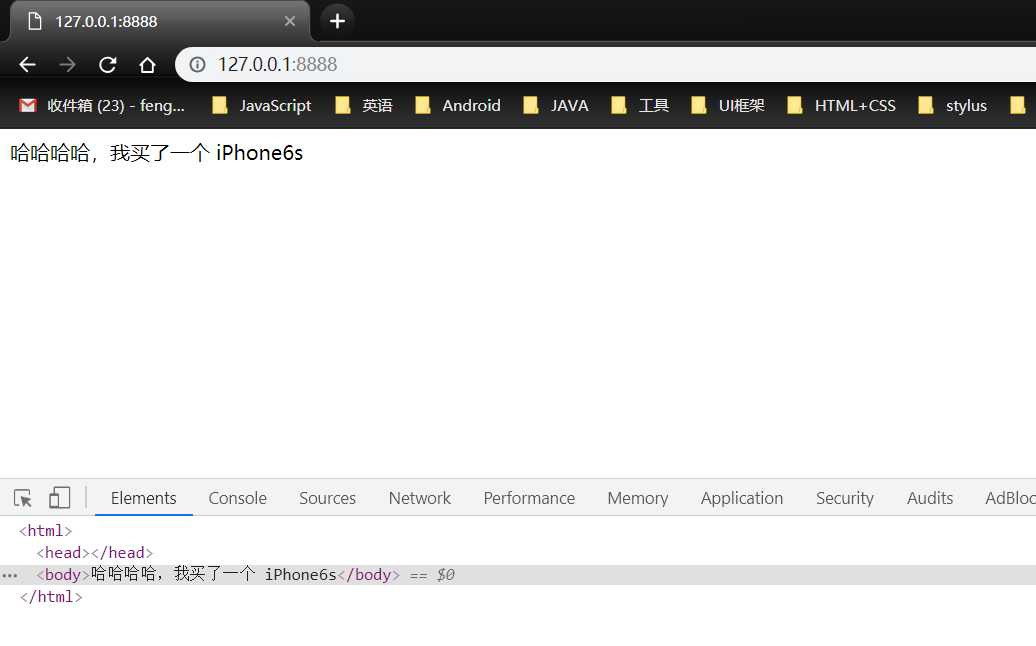The height and width of the screenshot is (646, 1036).
Task: Open the 英语 bookmark folder
Action: click(x=364, y=106)
